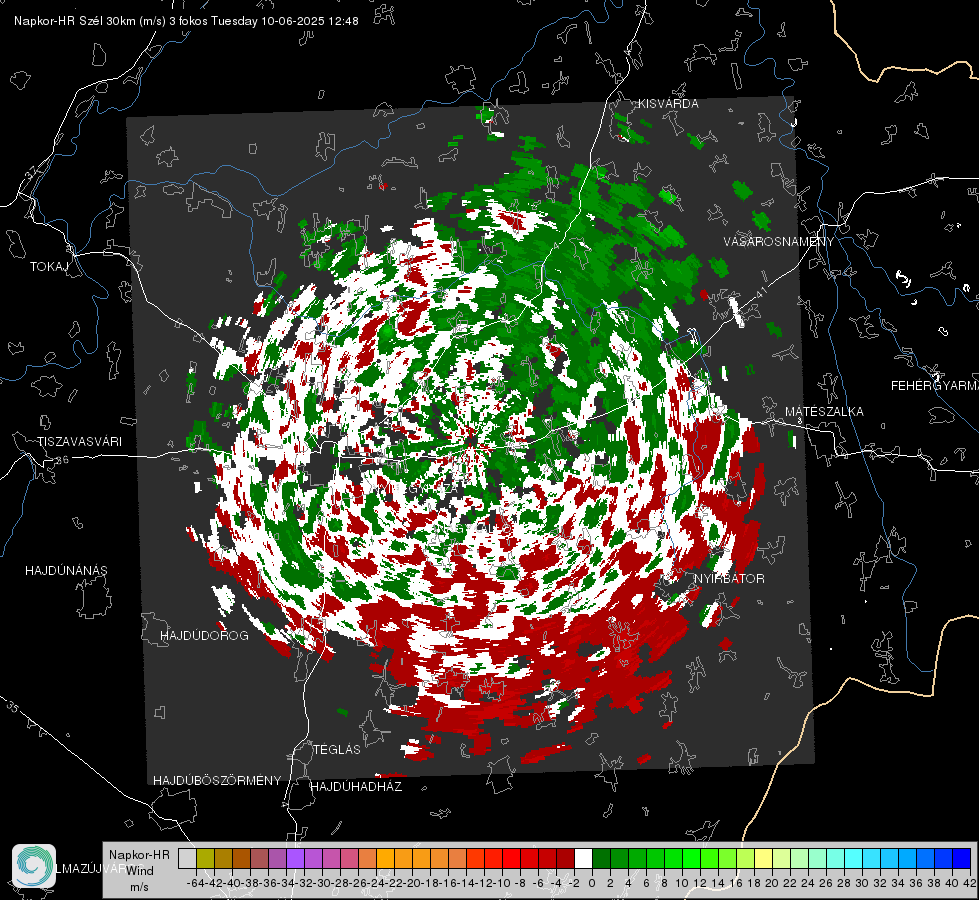Click road number 41 near Vásárosnamény

click(x=760, y=292)
